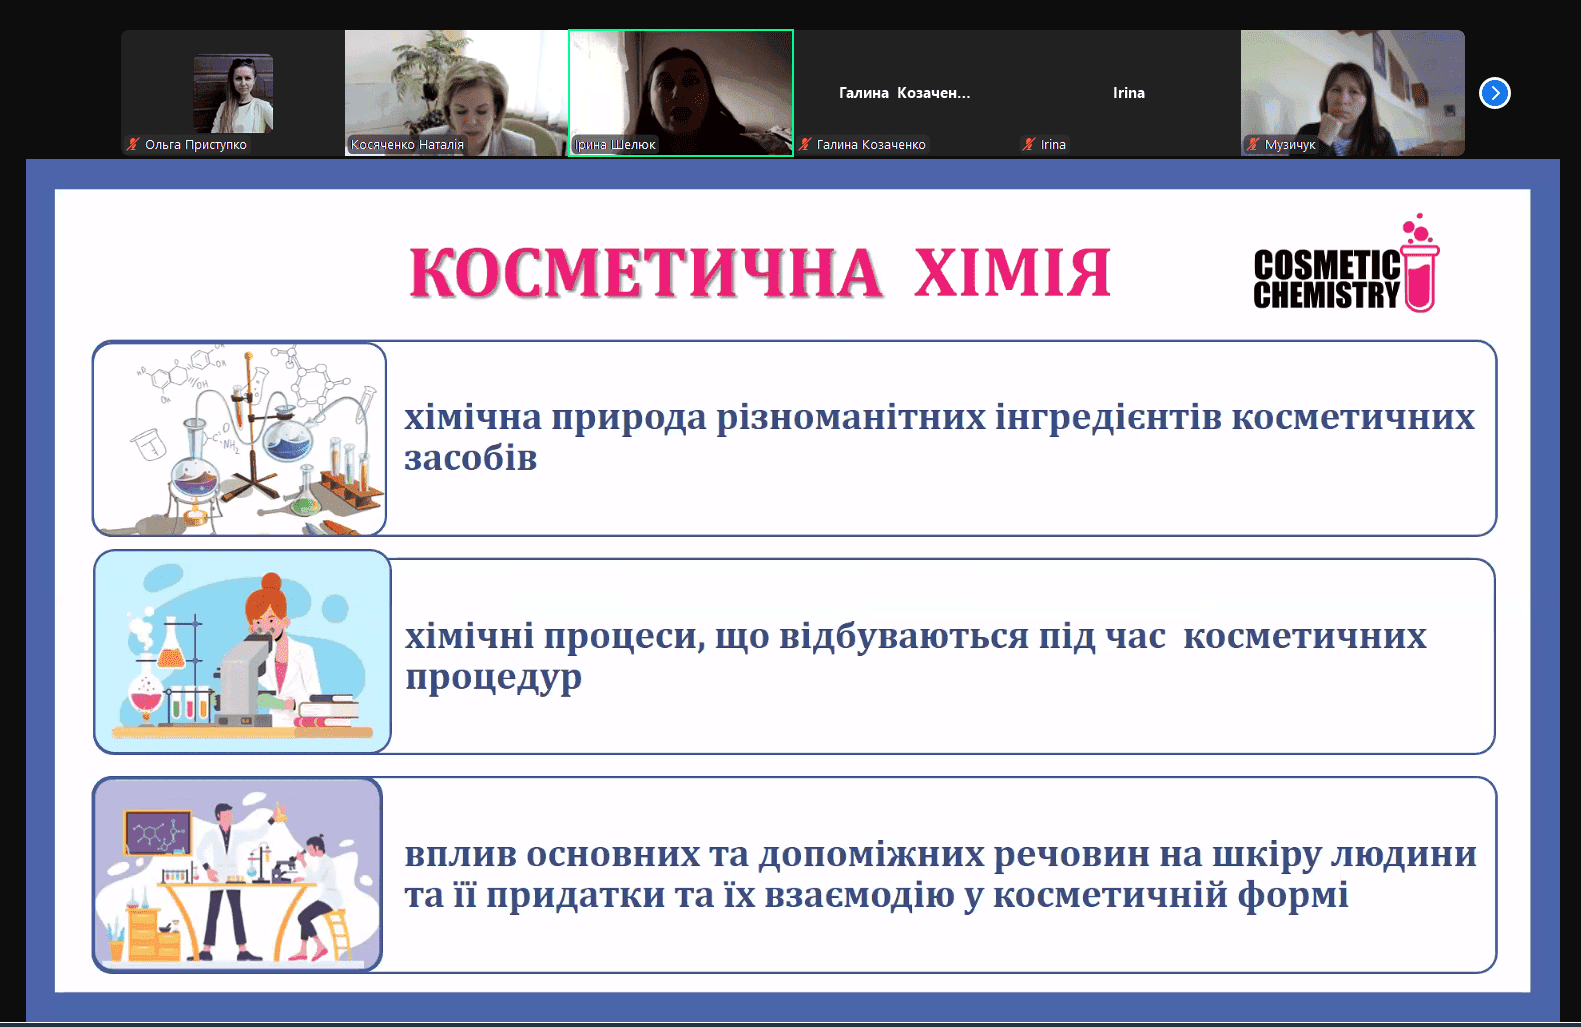Click name label 'Косяченко Наталія'
1581x1027 pixels.
407,145
